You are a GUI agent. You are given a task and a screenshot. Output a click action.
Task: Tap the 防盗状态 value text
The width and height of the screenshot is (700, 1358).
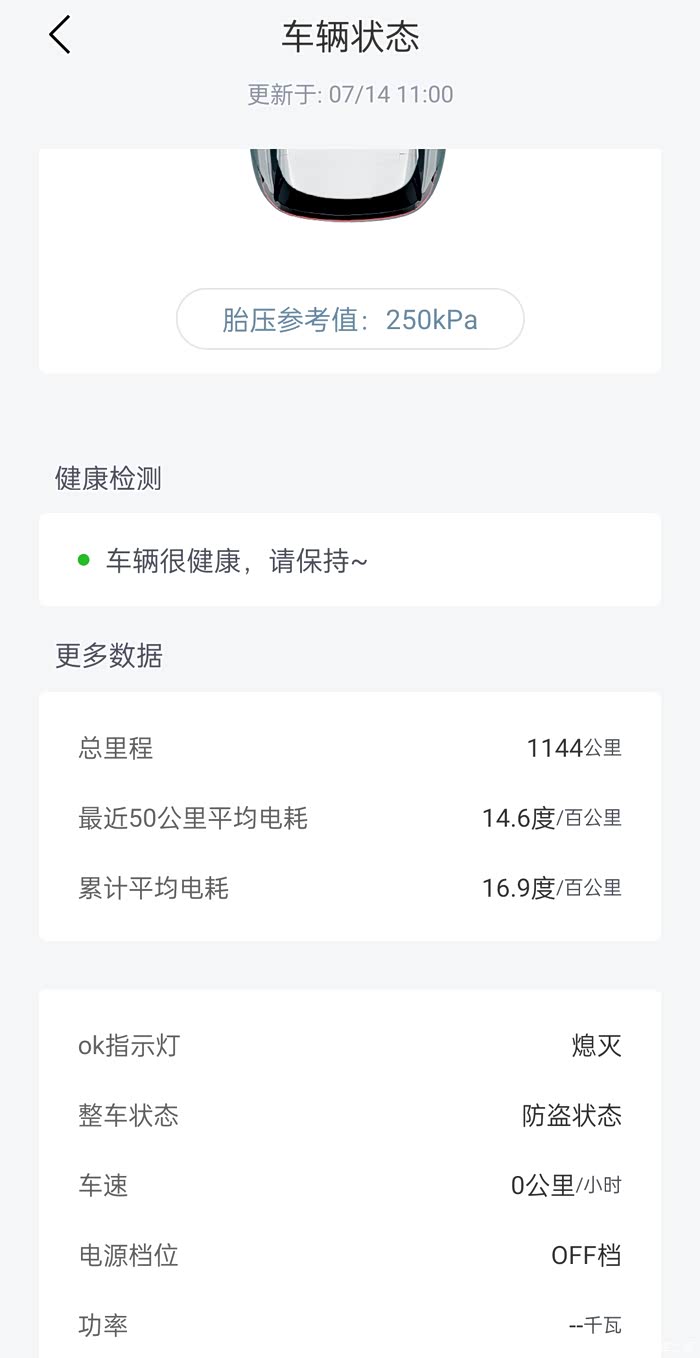[x=572, y=1116]
